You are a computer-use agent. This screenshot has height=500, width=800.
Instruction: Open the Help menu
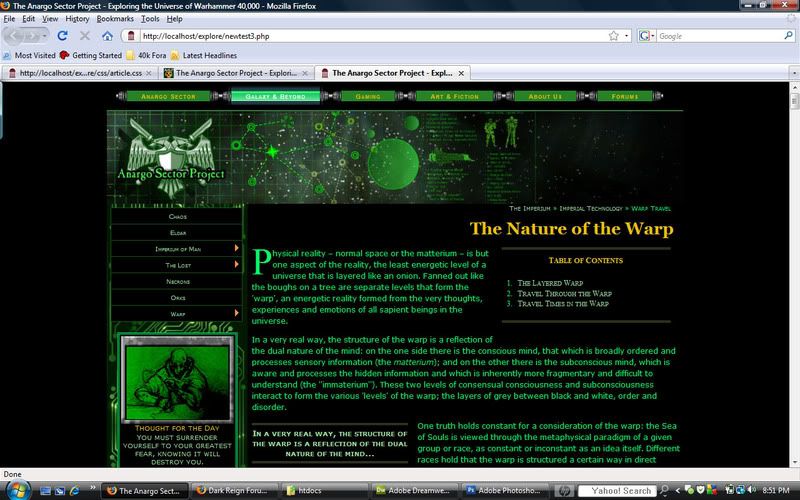click(x=174, y=19)
